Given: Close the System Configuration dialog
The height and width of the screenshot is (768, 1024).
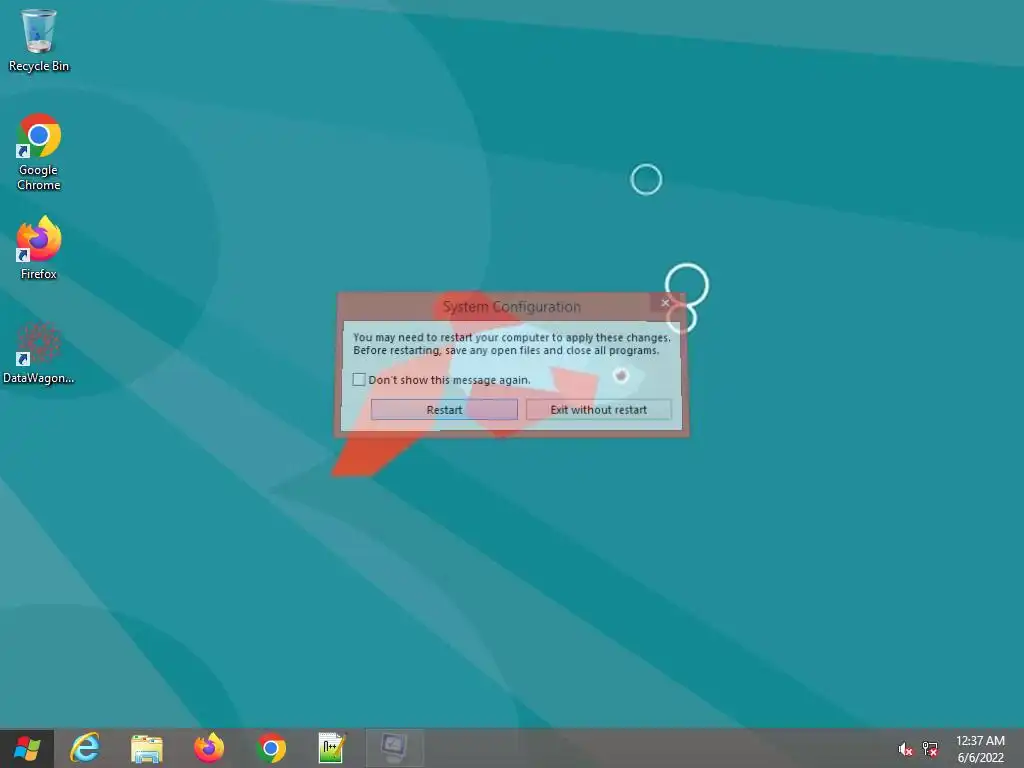Looking at the screenshot, I should coord(665,302).
